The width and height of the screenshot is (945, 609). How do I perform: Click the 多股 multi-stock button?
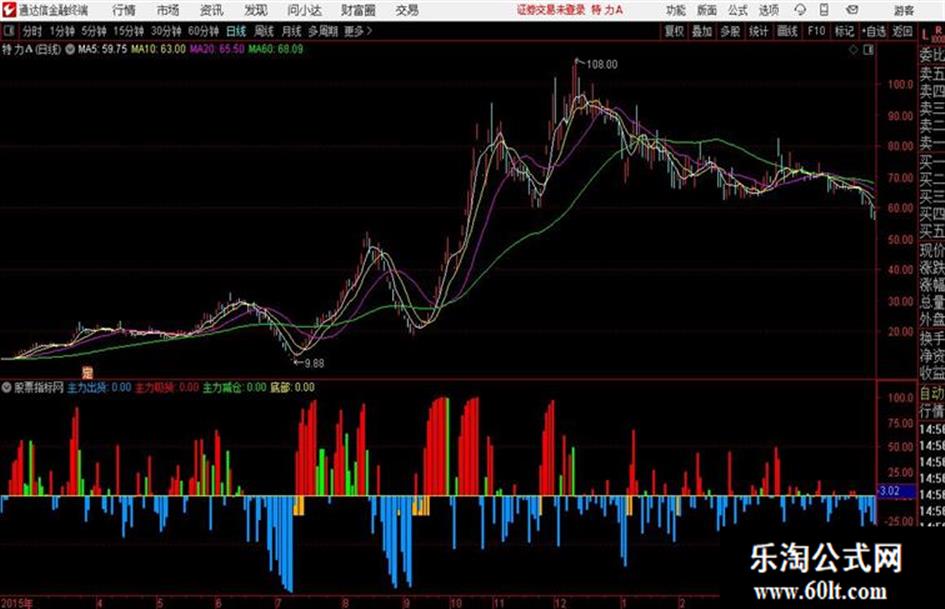(x=730, y=31)
